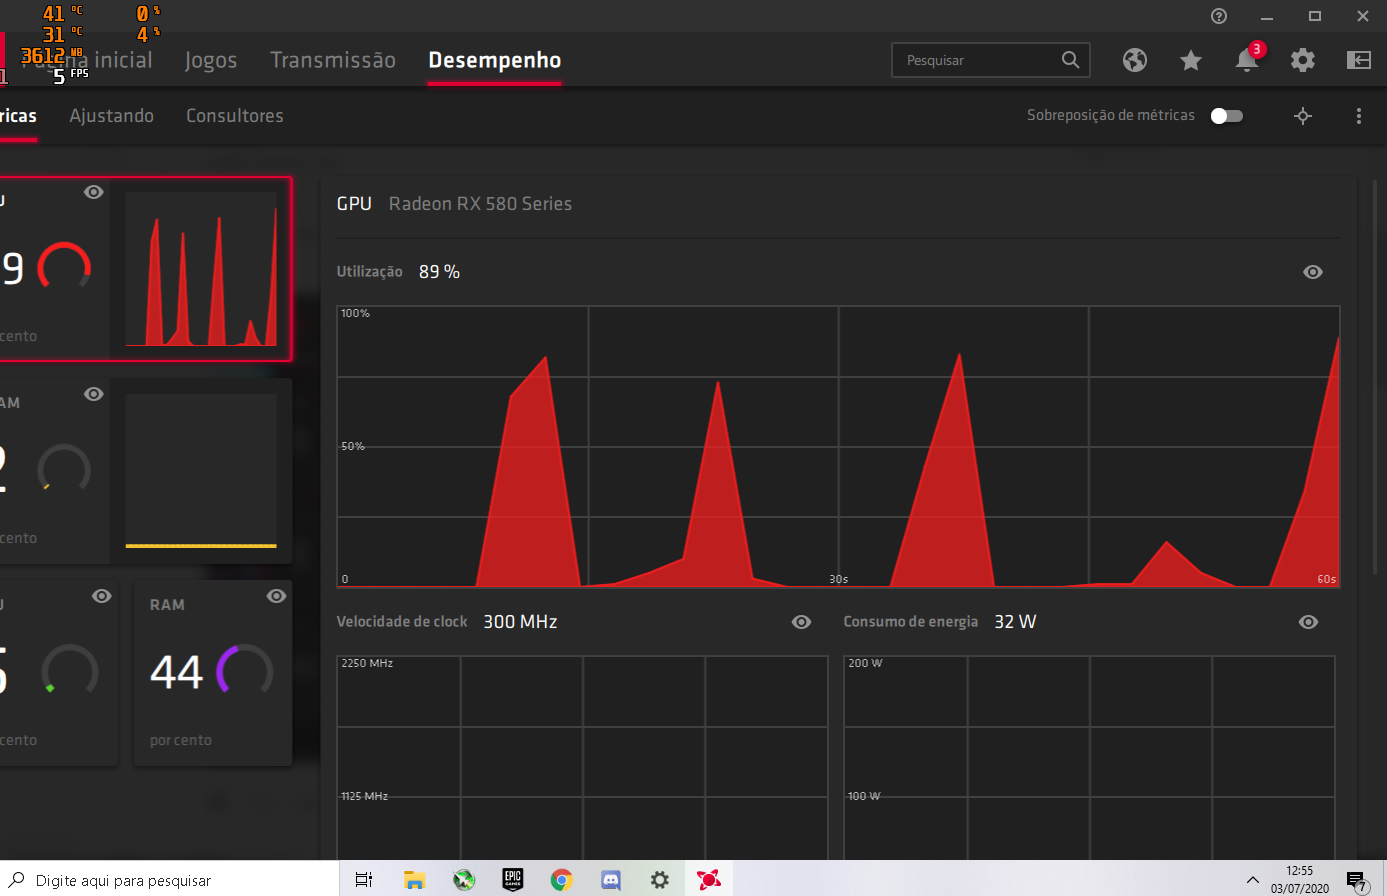1387x896 pixels.
Task: Open MSI Afterburner from the taskbar
Action: coord(463,880)
